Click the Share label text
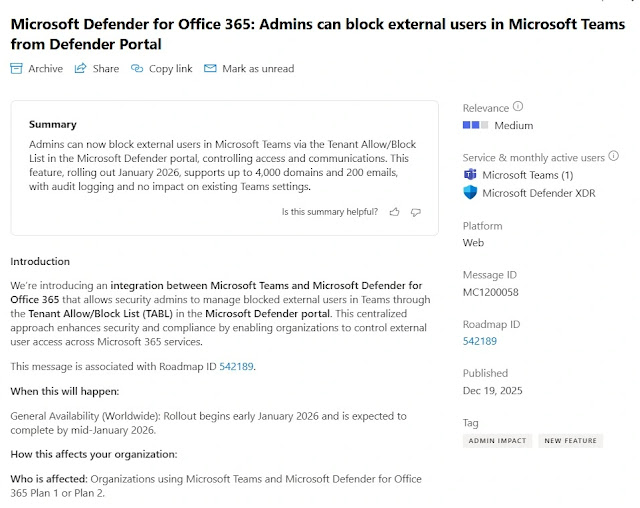This screenshot has height=508, width=640. tap(106, 69)
